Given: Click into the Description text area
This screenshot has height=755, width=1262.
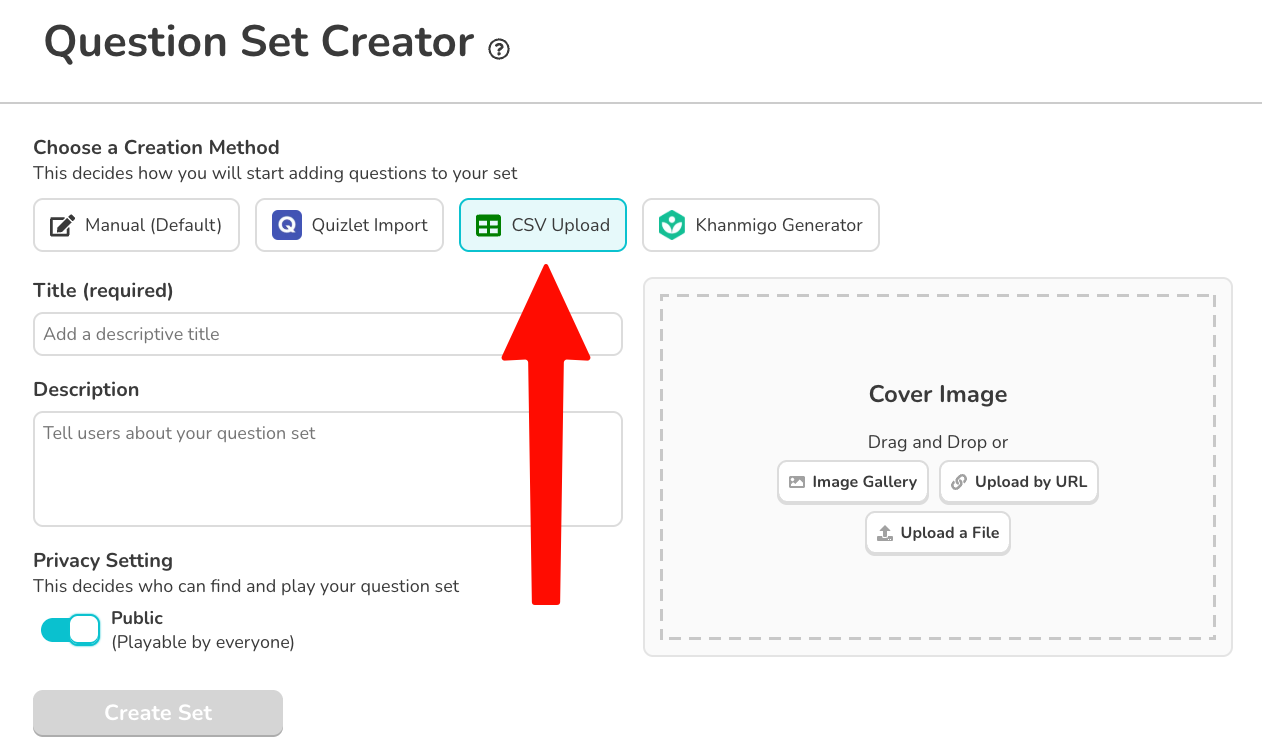Looking at the screenshot, I should [328, 469].
